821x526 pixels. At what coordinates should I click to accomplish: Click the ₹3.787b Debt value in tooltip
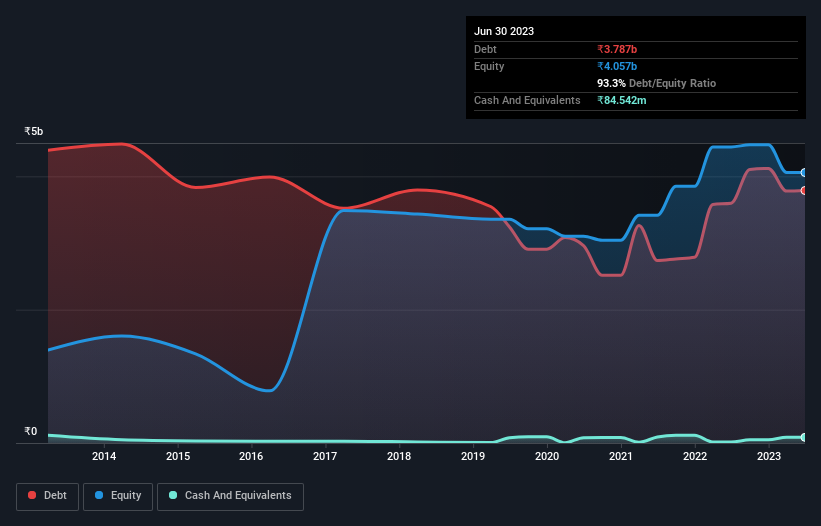coord(617,49)
